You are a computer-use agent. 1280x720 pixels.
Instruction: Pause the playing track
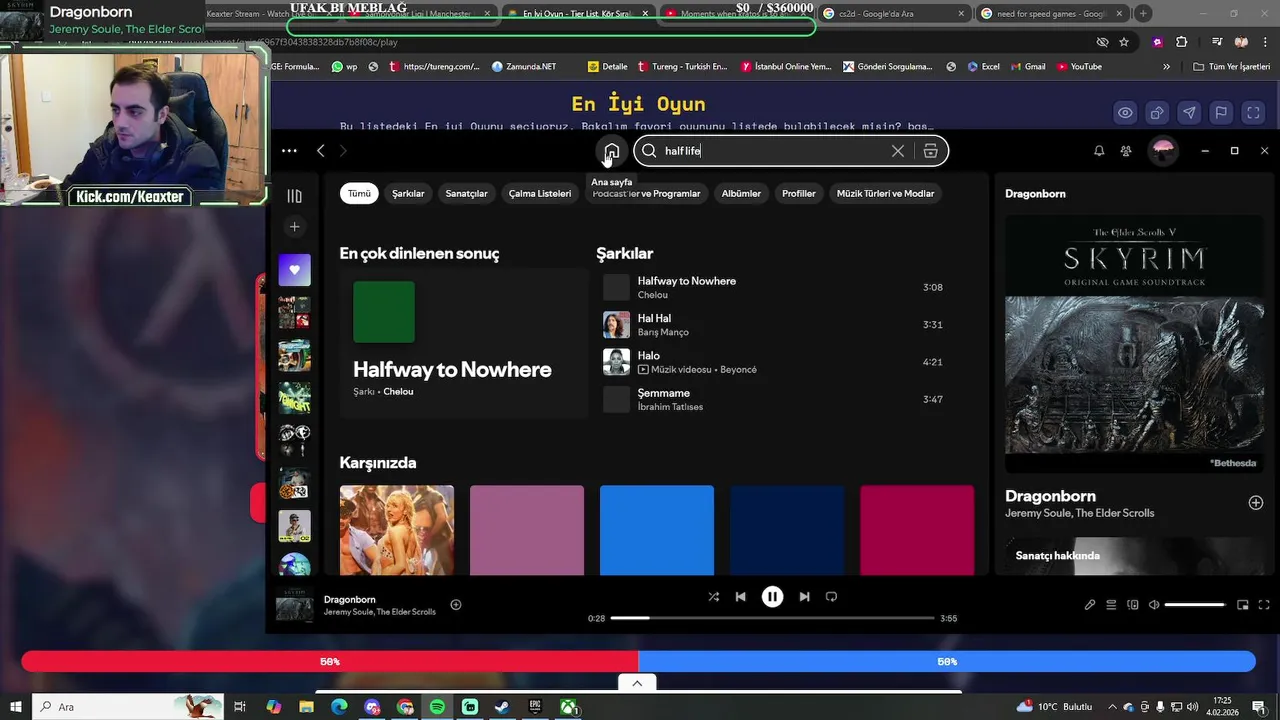point(772,597)
